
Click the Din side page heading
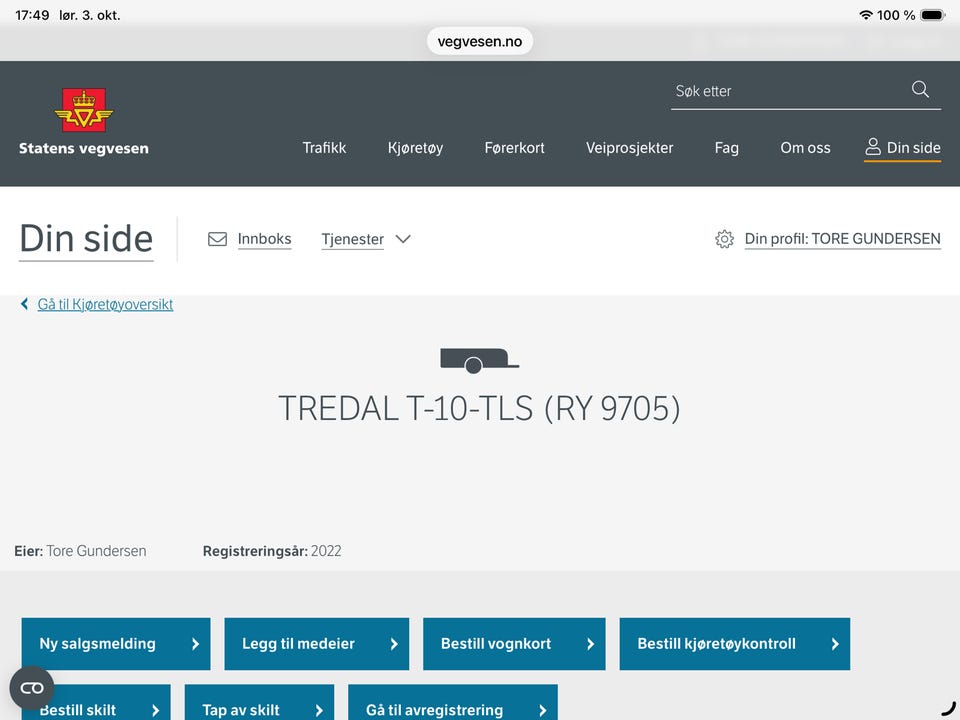tap(86, 238)
